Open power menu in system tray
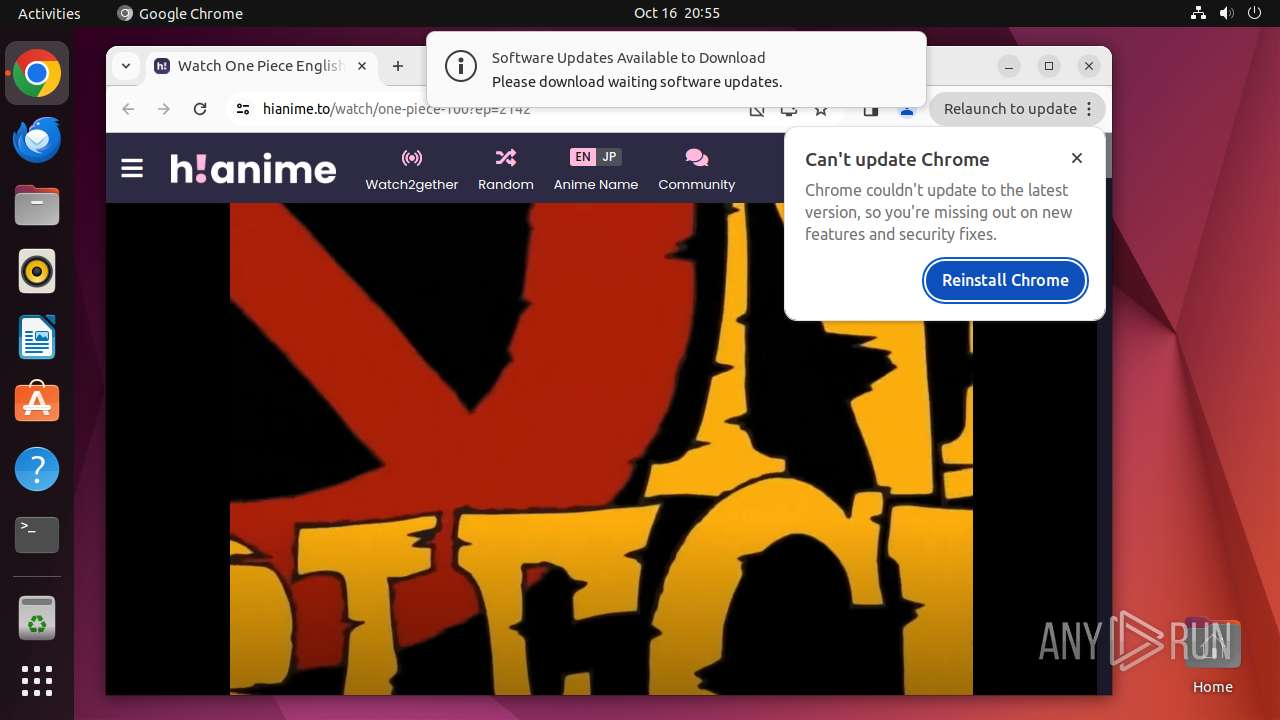 (x=1255, y=13)
